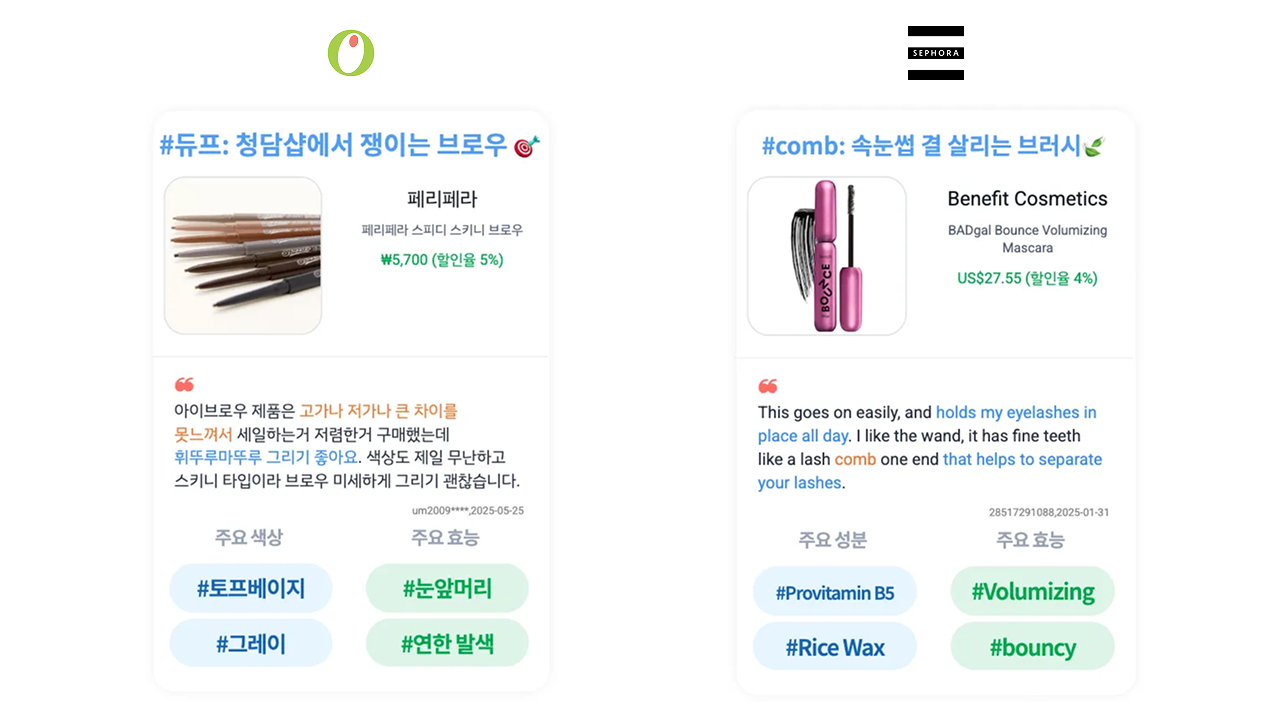1280x720 pixels.
Task: Open the pink BADgal Bounce mascara thumbnail
Action: click(x=827, y=256)
